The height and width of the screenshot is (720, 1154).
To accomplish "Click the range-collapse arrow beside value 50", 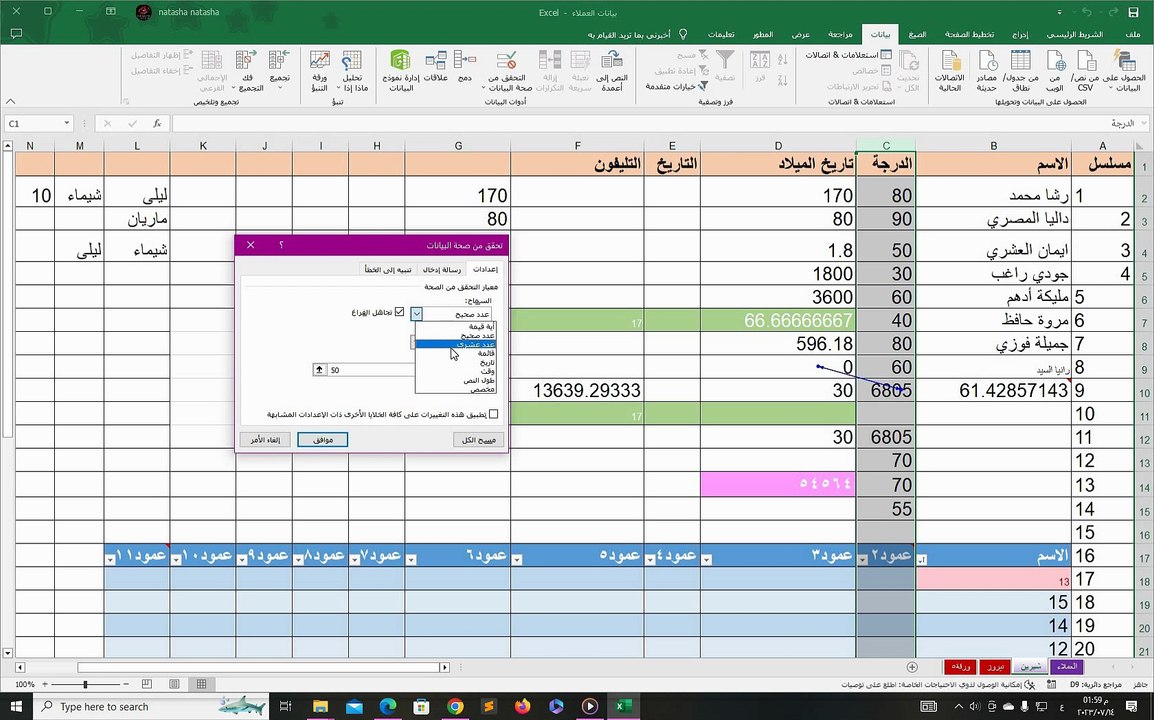I will [x=319, y=370].
